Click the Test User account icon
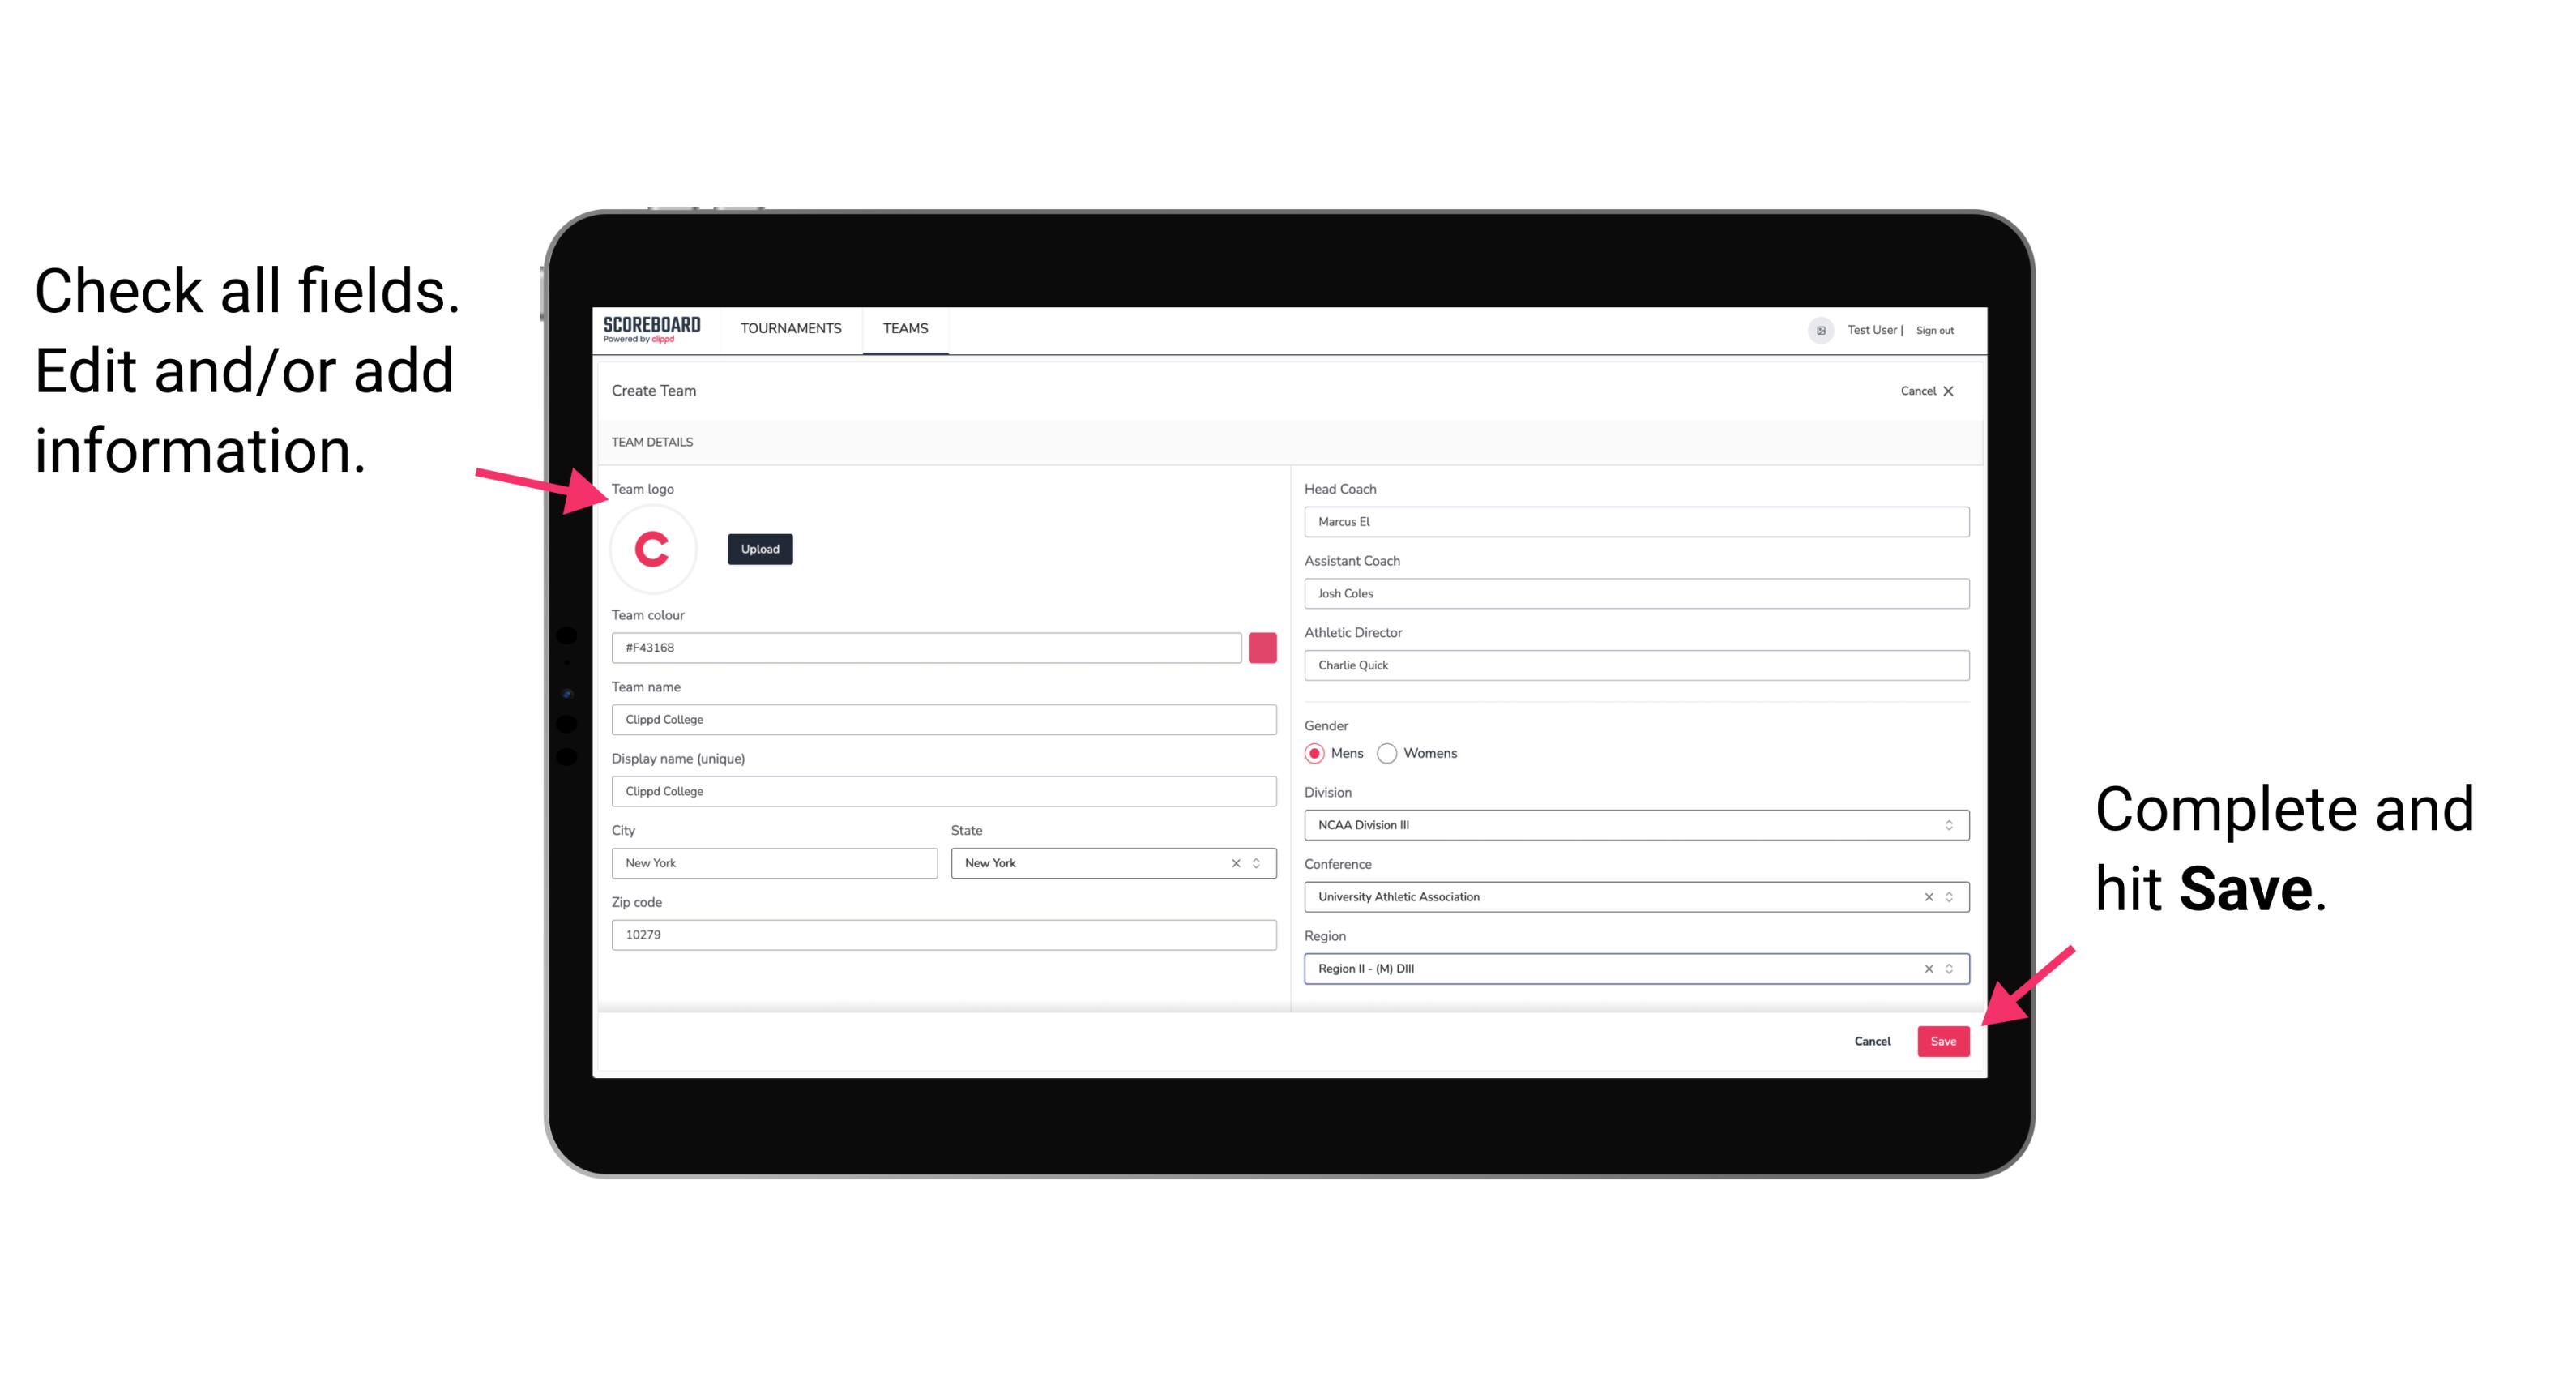Screen dimensions: 2576x1386 (x=1815, y=329)
